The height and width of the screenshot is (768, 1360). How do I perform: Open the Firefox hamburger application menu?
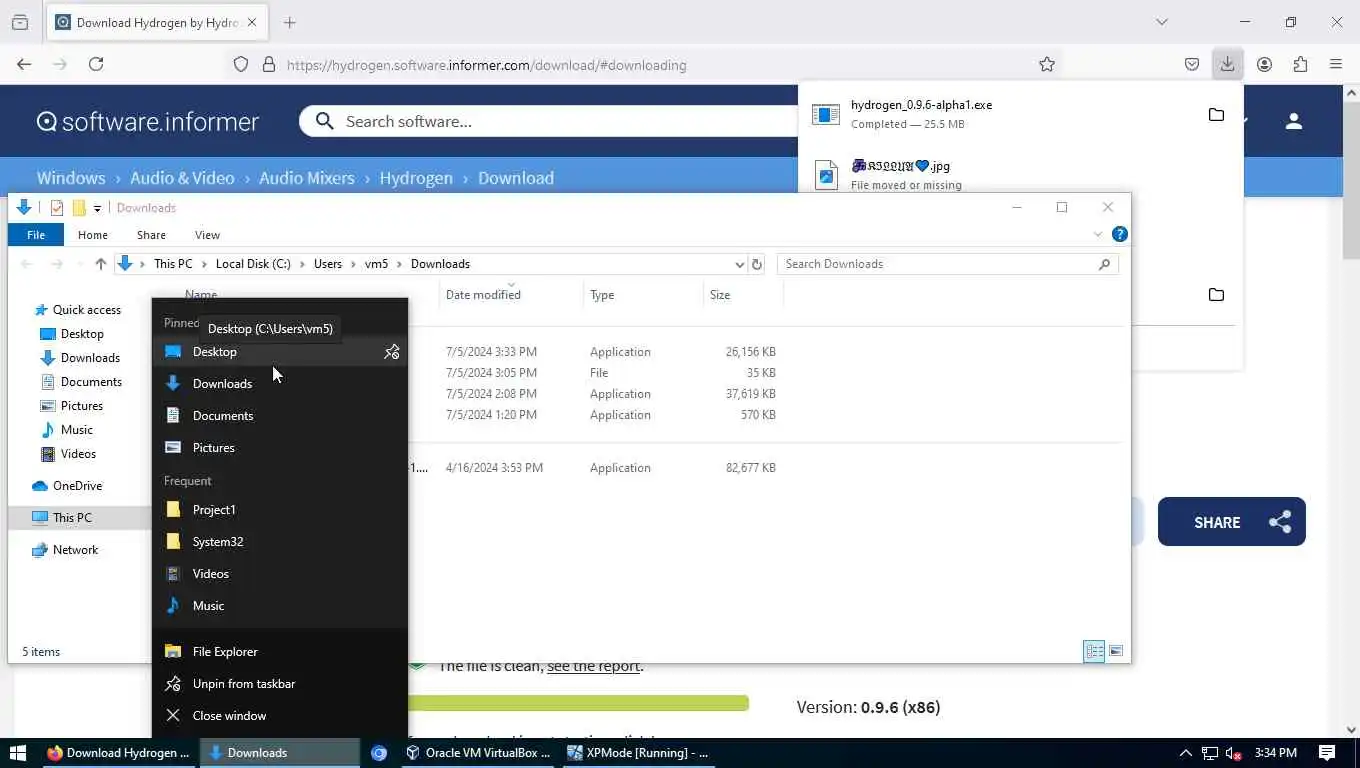[x=1336, y=64]
